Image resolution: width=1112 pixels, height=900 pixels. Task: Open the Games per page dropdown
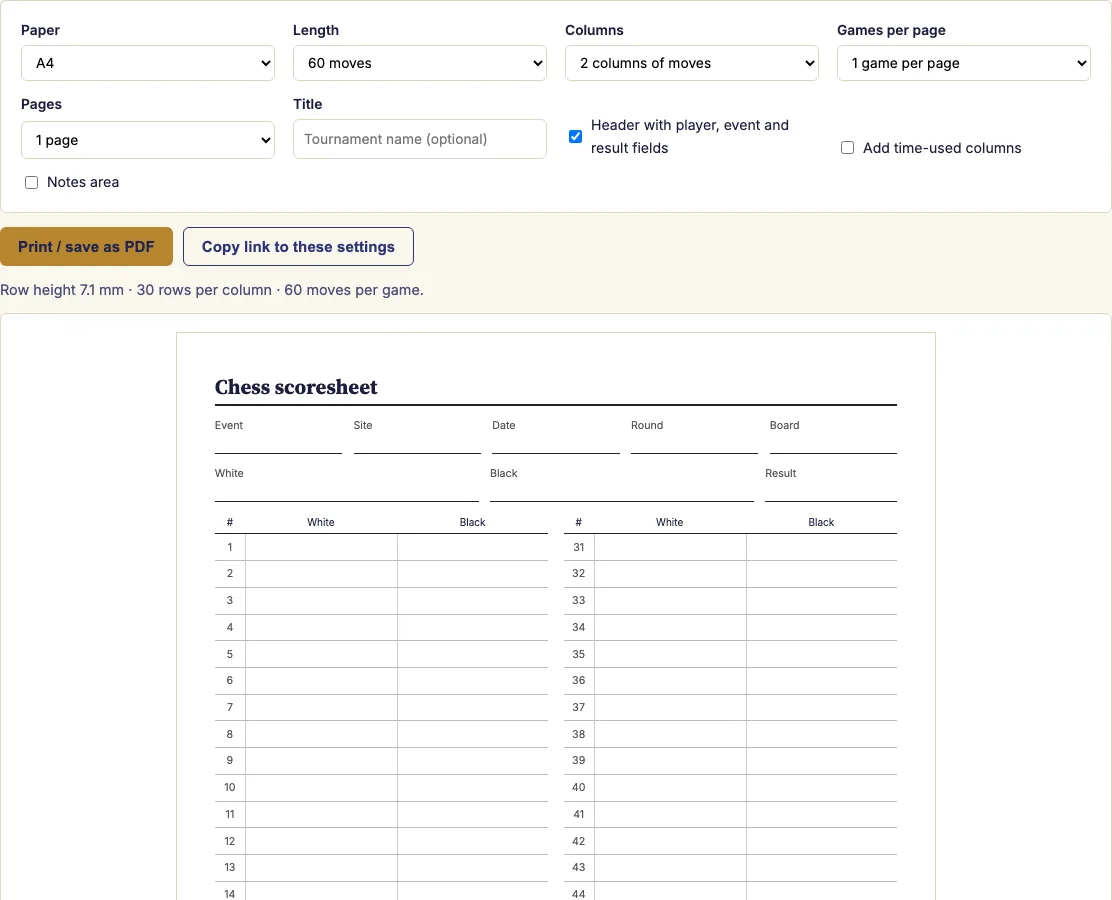coord(964,63)
